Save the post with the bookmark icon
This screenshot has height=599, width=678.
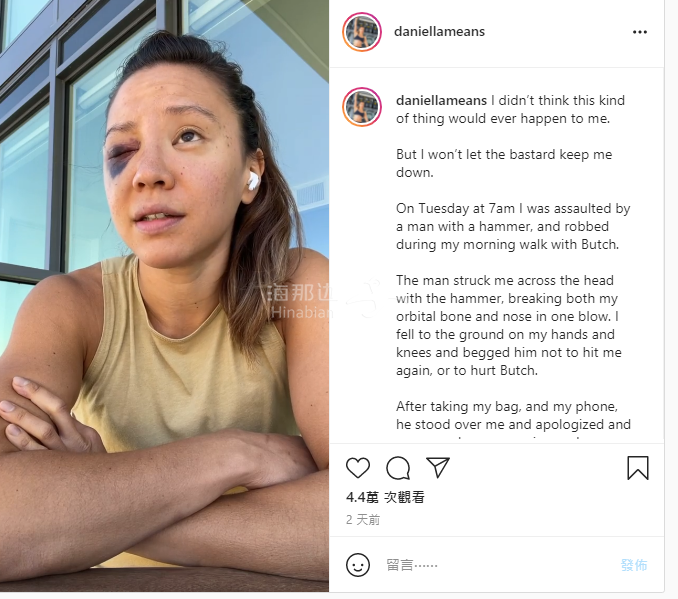(x=638, y=468)
